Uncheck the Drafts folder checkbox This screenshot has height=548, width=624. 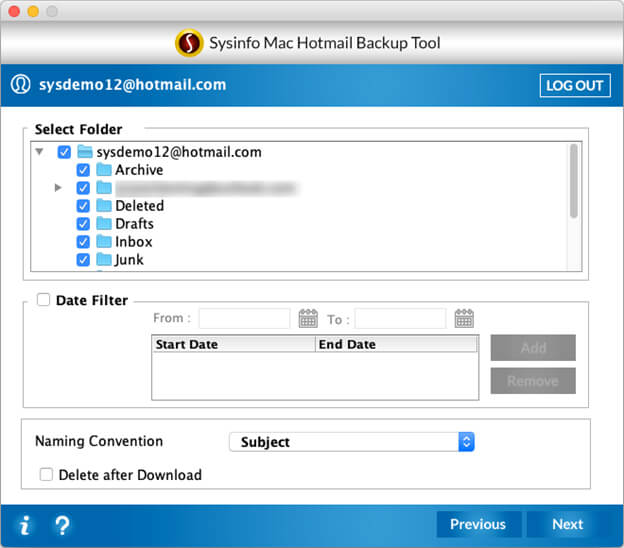click(x=83, y=224)
